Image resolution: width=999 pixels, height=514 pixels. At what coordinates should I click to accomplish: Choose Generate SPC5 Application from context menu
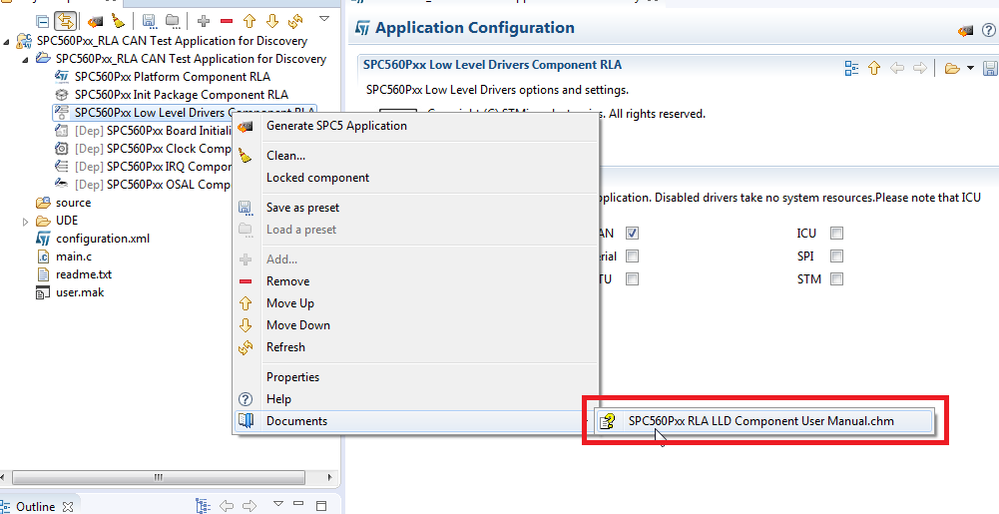[x=416, y=126]
